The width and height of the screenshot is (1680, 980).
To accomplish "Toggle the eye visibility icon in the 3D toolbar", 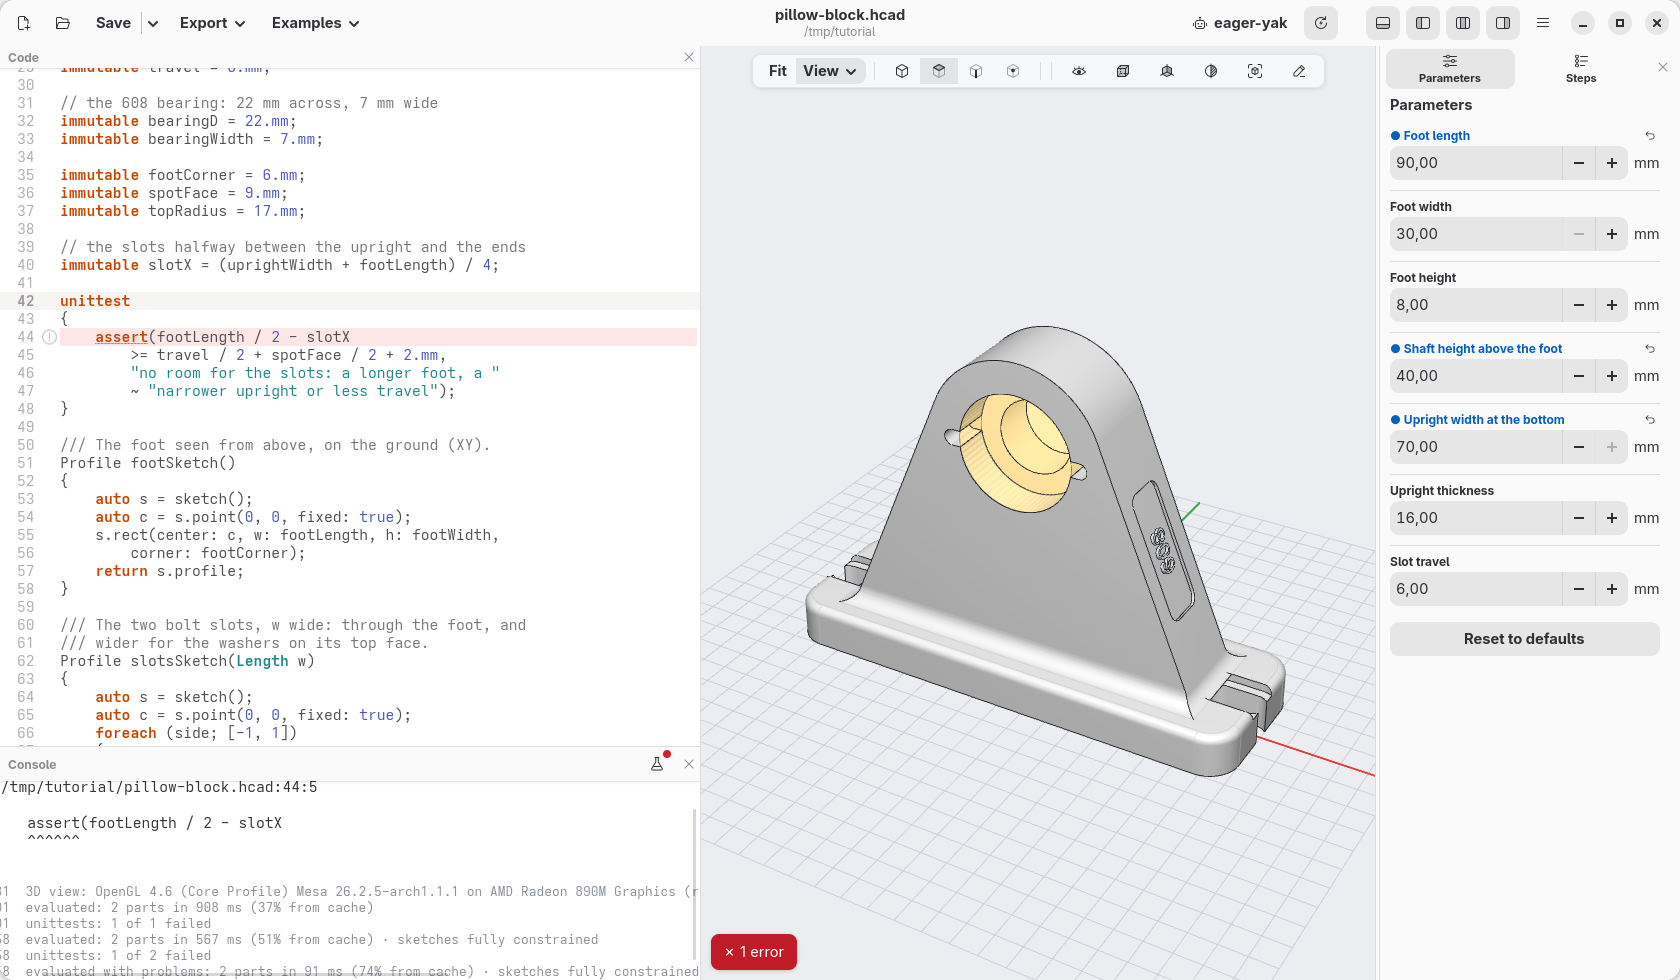I will (x=1079, y=71).
